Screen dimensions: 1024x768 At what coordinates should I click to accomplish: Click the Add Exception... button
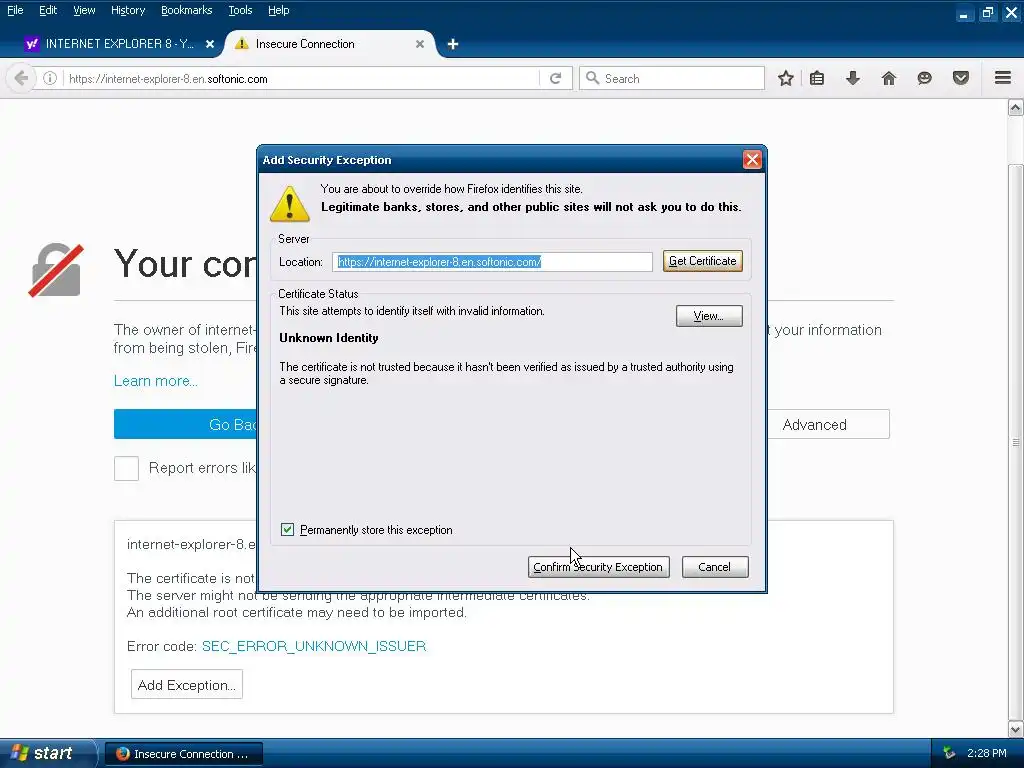tap(187, 684)
